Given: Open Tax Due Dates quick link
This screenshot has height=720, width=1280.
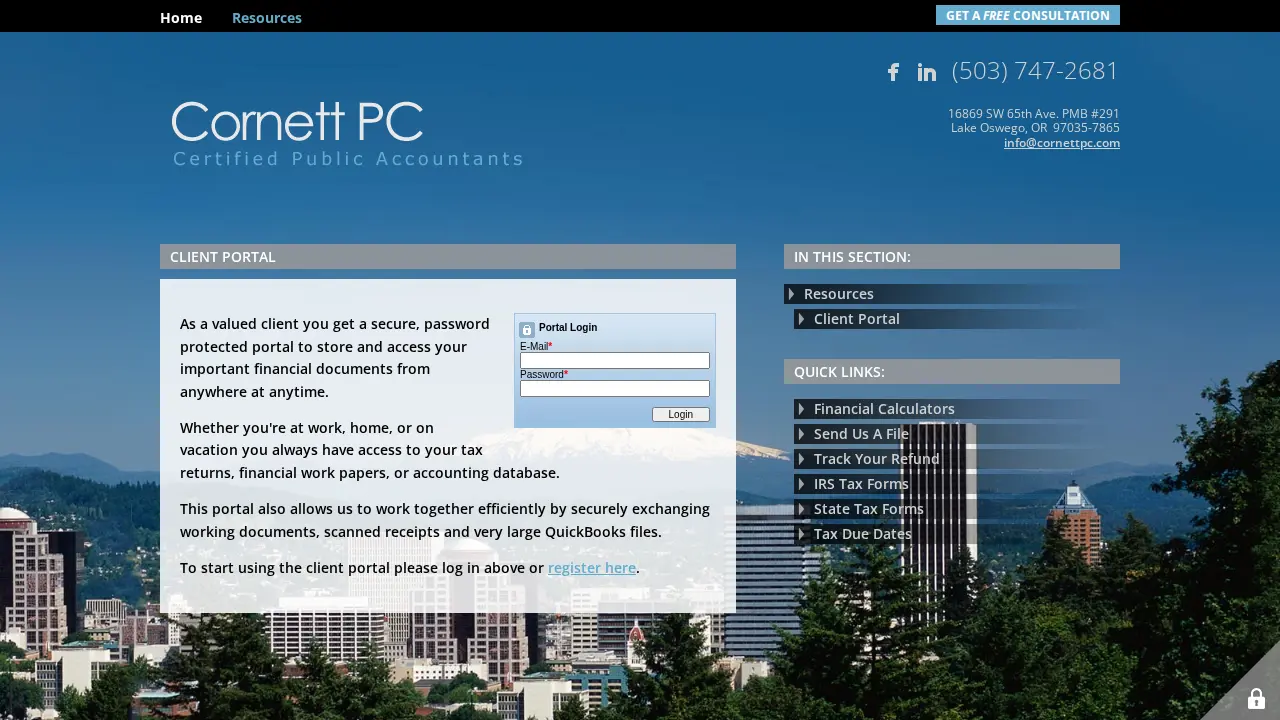Looking at the screenshot, I should (x=862, y=534).
